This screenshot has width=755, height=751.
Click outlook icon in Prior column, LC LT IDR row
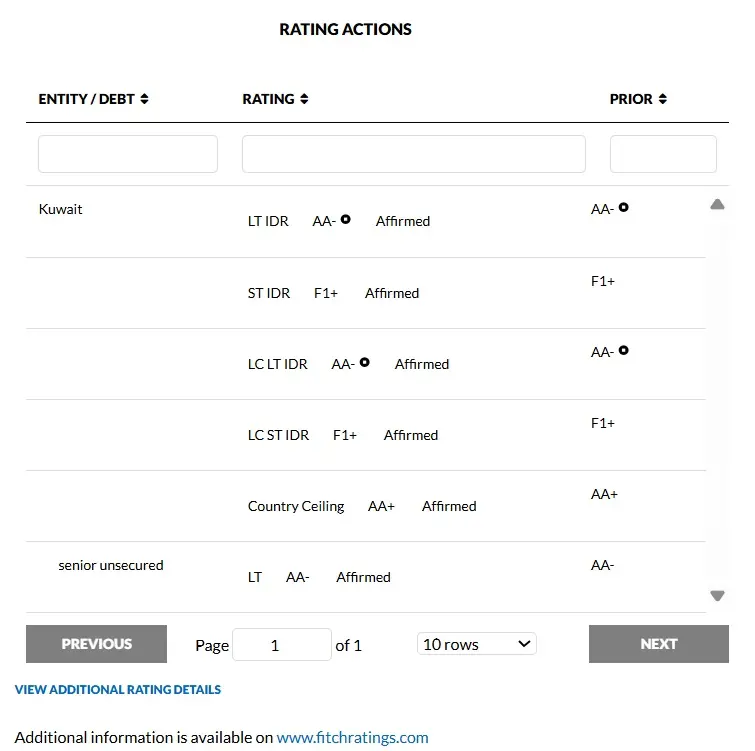click(x=623, y=350)
